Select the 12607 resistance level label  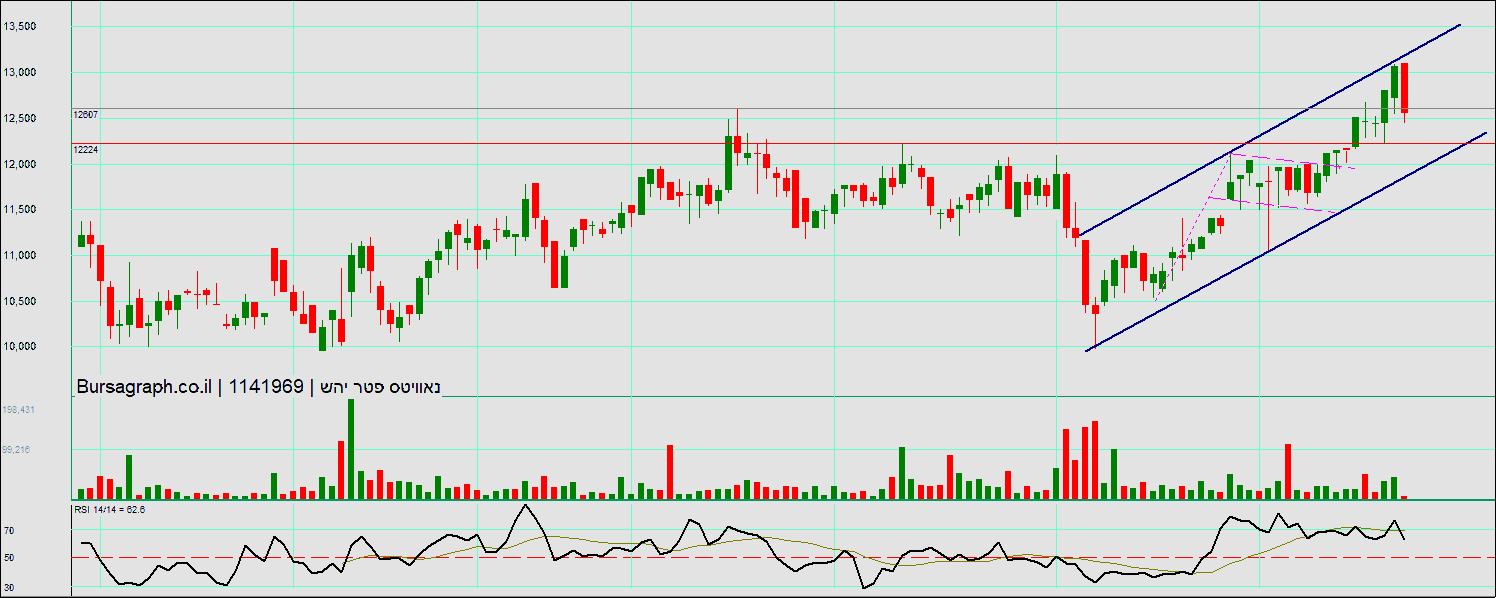click(x=86, y=114)
